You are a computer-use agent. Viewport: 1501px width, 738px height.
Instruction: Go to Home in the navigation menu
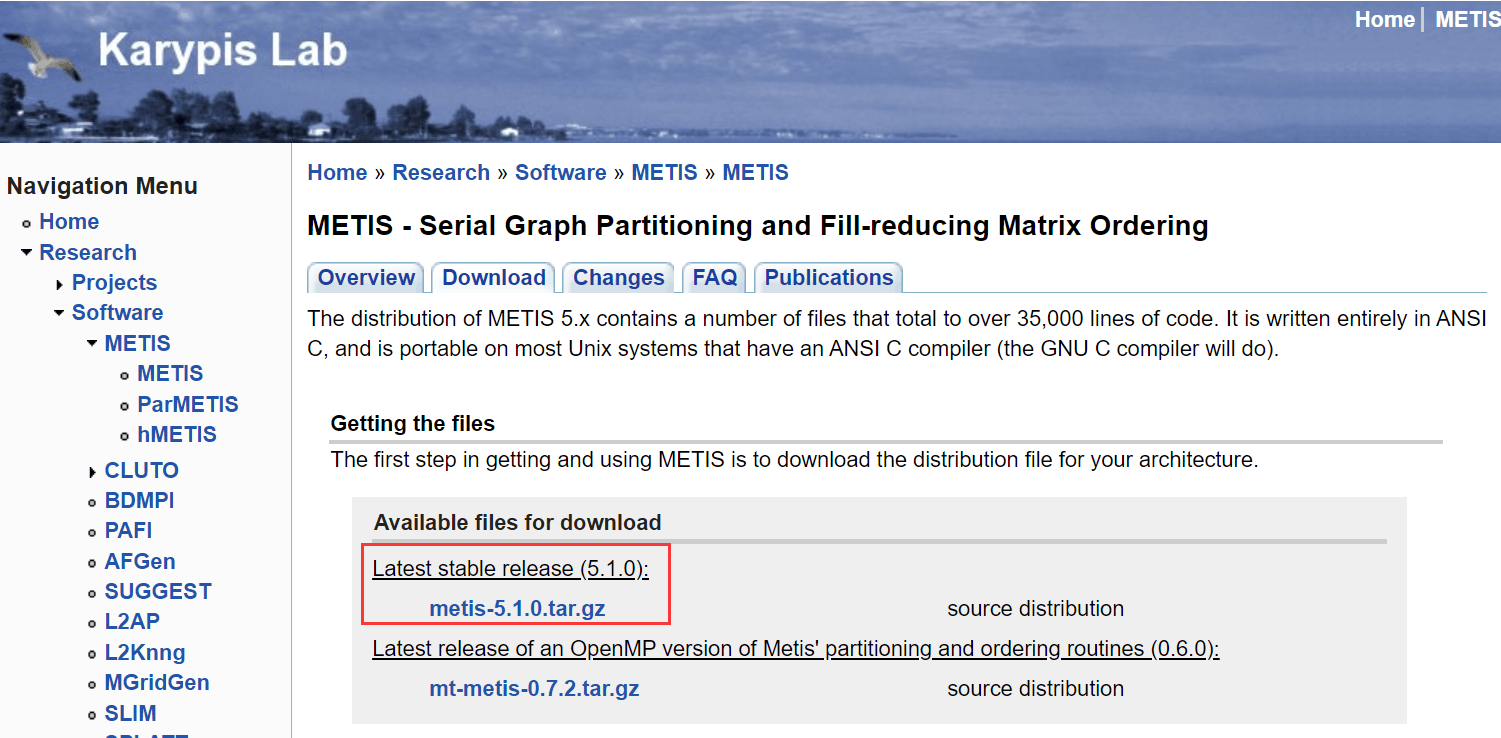pos(69,221)
